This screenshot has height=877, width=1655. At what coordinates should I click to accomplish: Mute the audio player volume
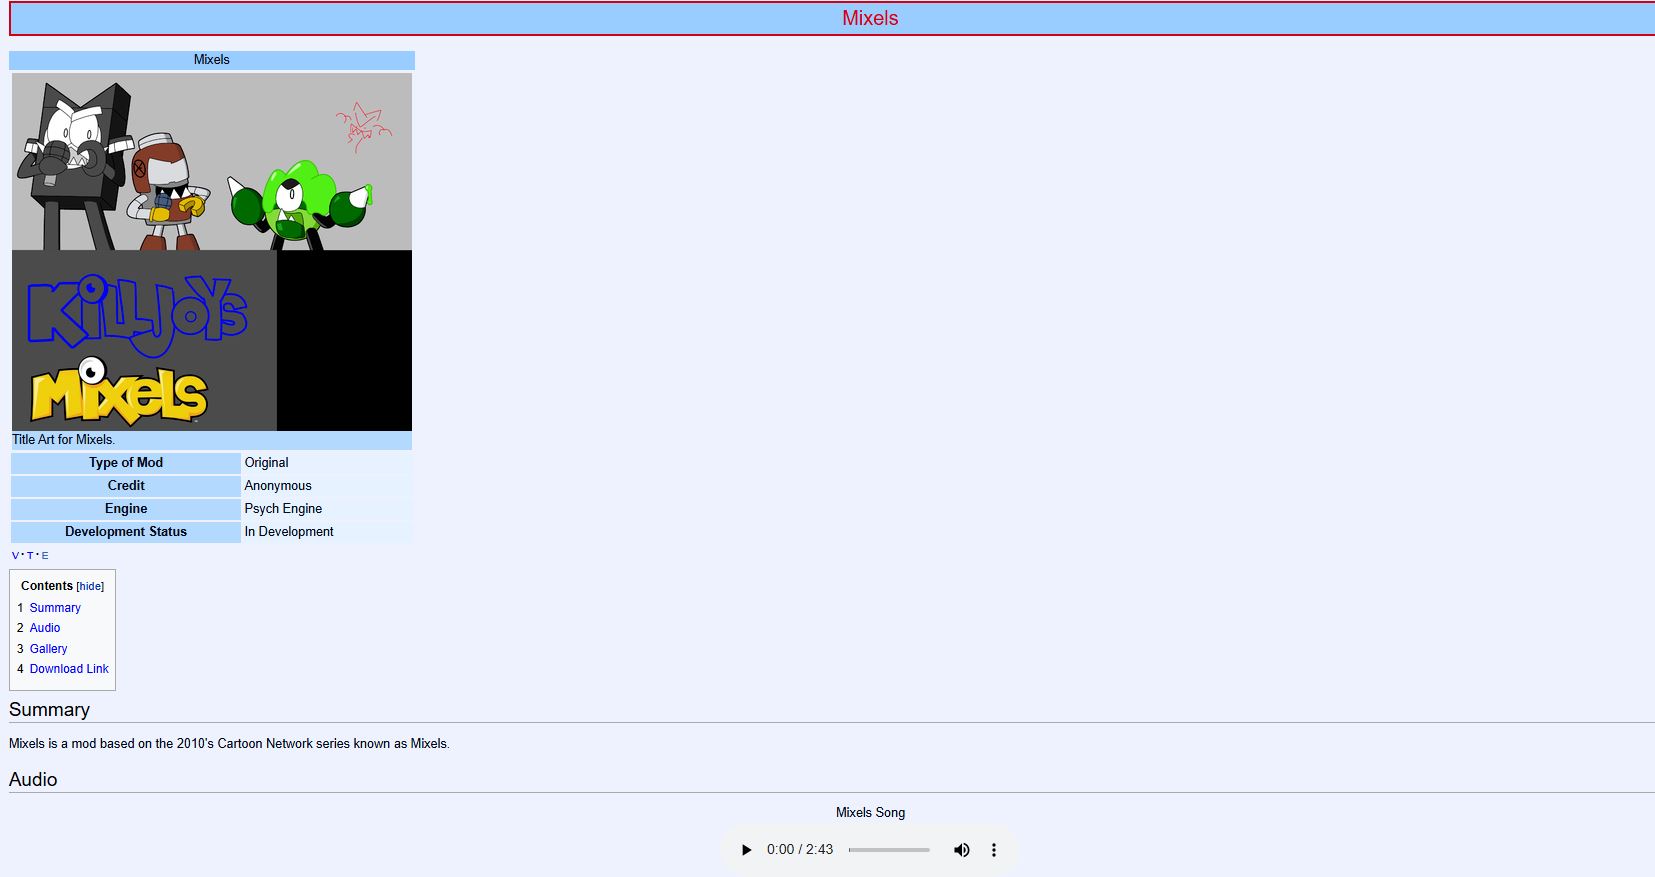(x=962, y=850)
